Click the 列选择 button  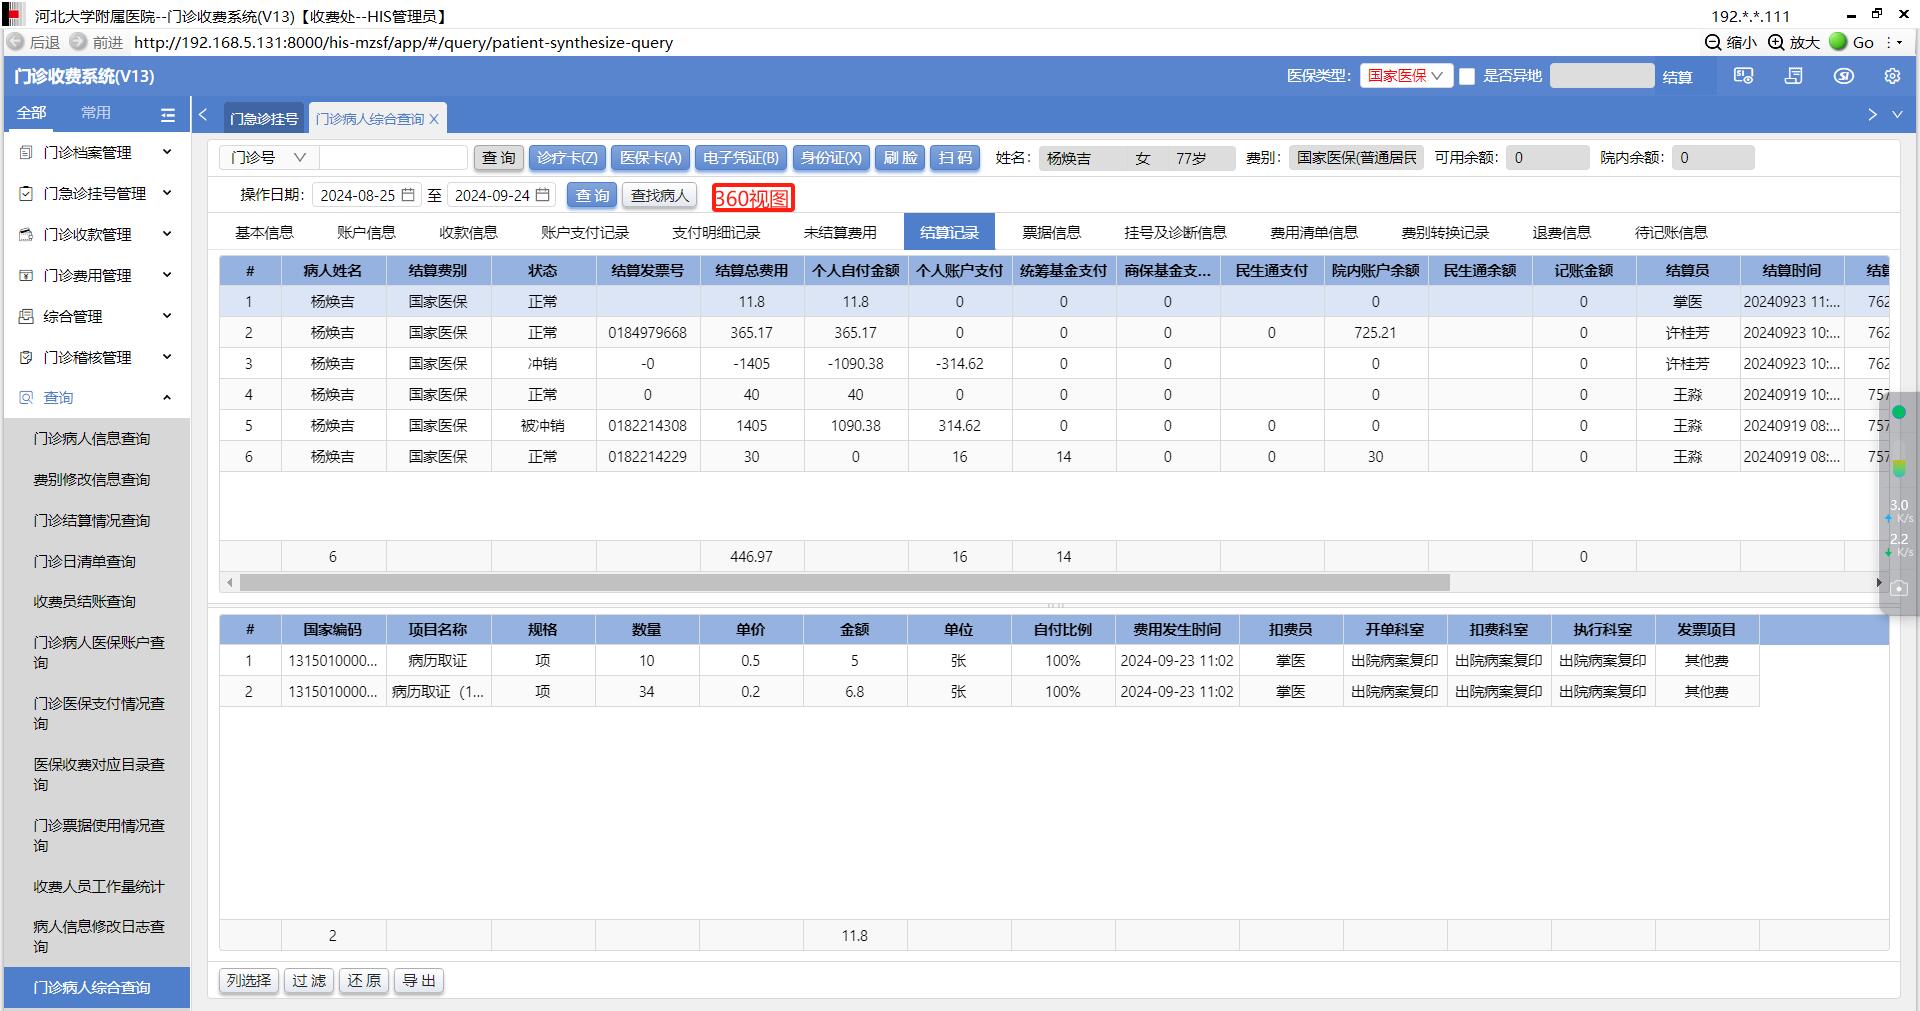point(248,981)
